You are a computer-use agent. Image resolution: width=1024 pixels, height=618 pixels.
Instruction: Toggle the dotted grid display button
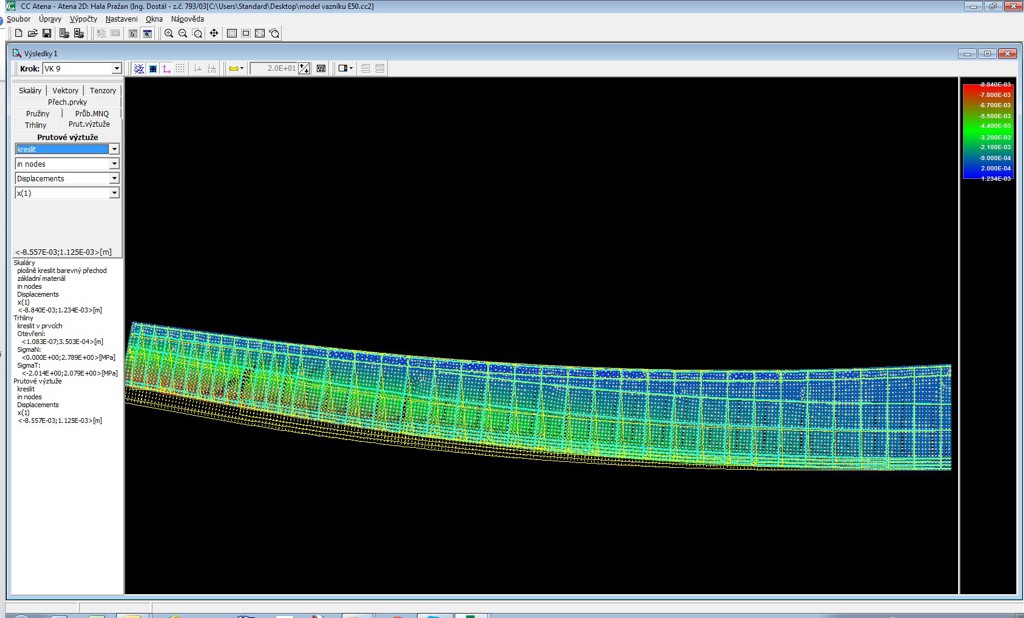(180, 69)
